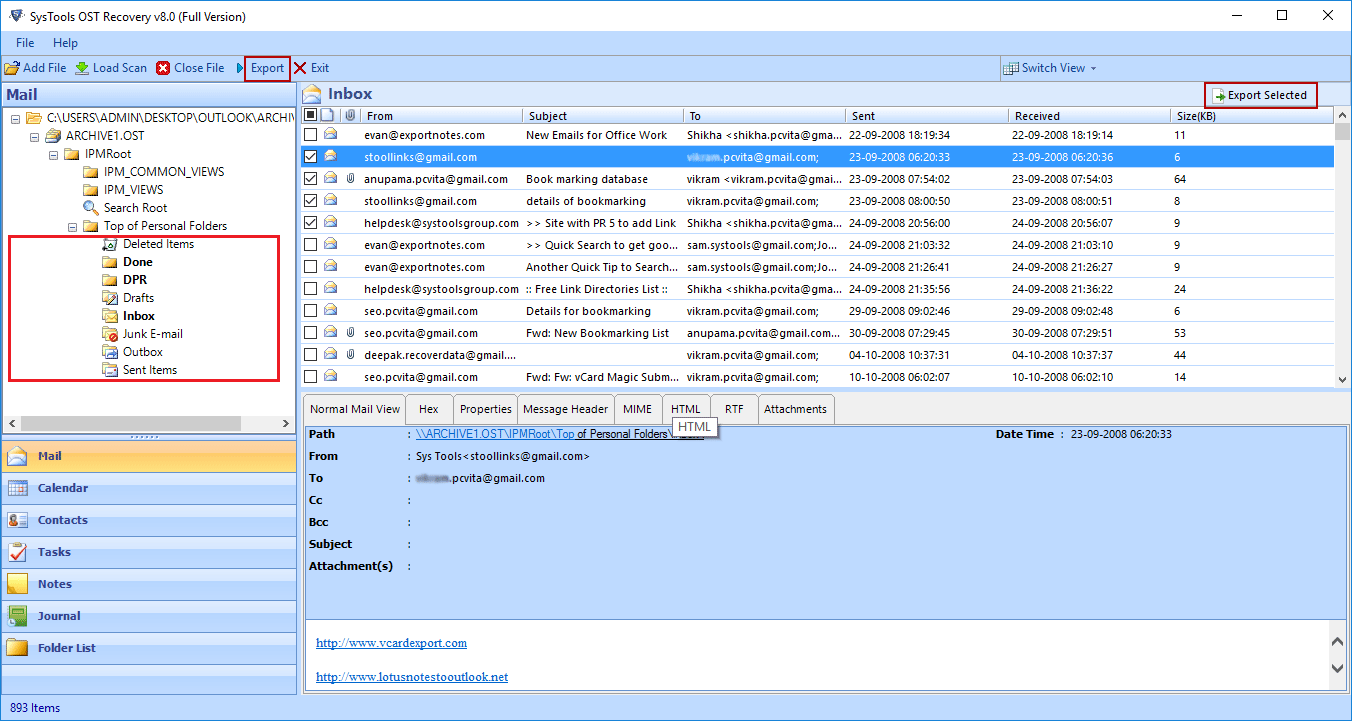
Task: Click the Close File toolbar icon
Action: pos(190,68)
